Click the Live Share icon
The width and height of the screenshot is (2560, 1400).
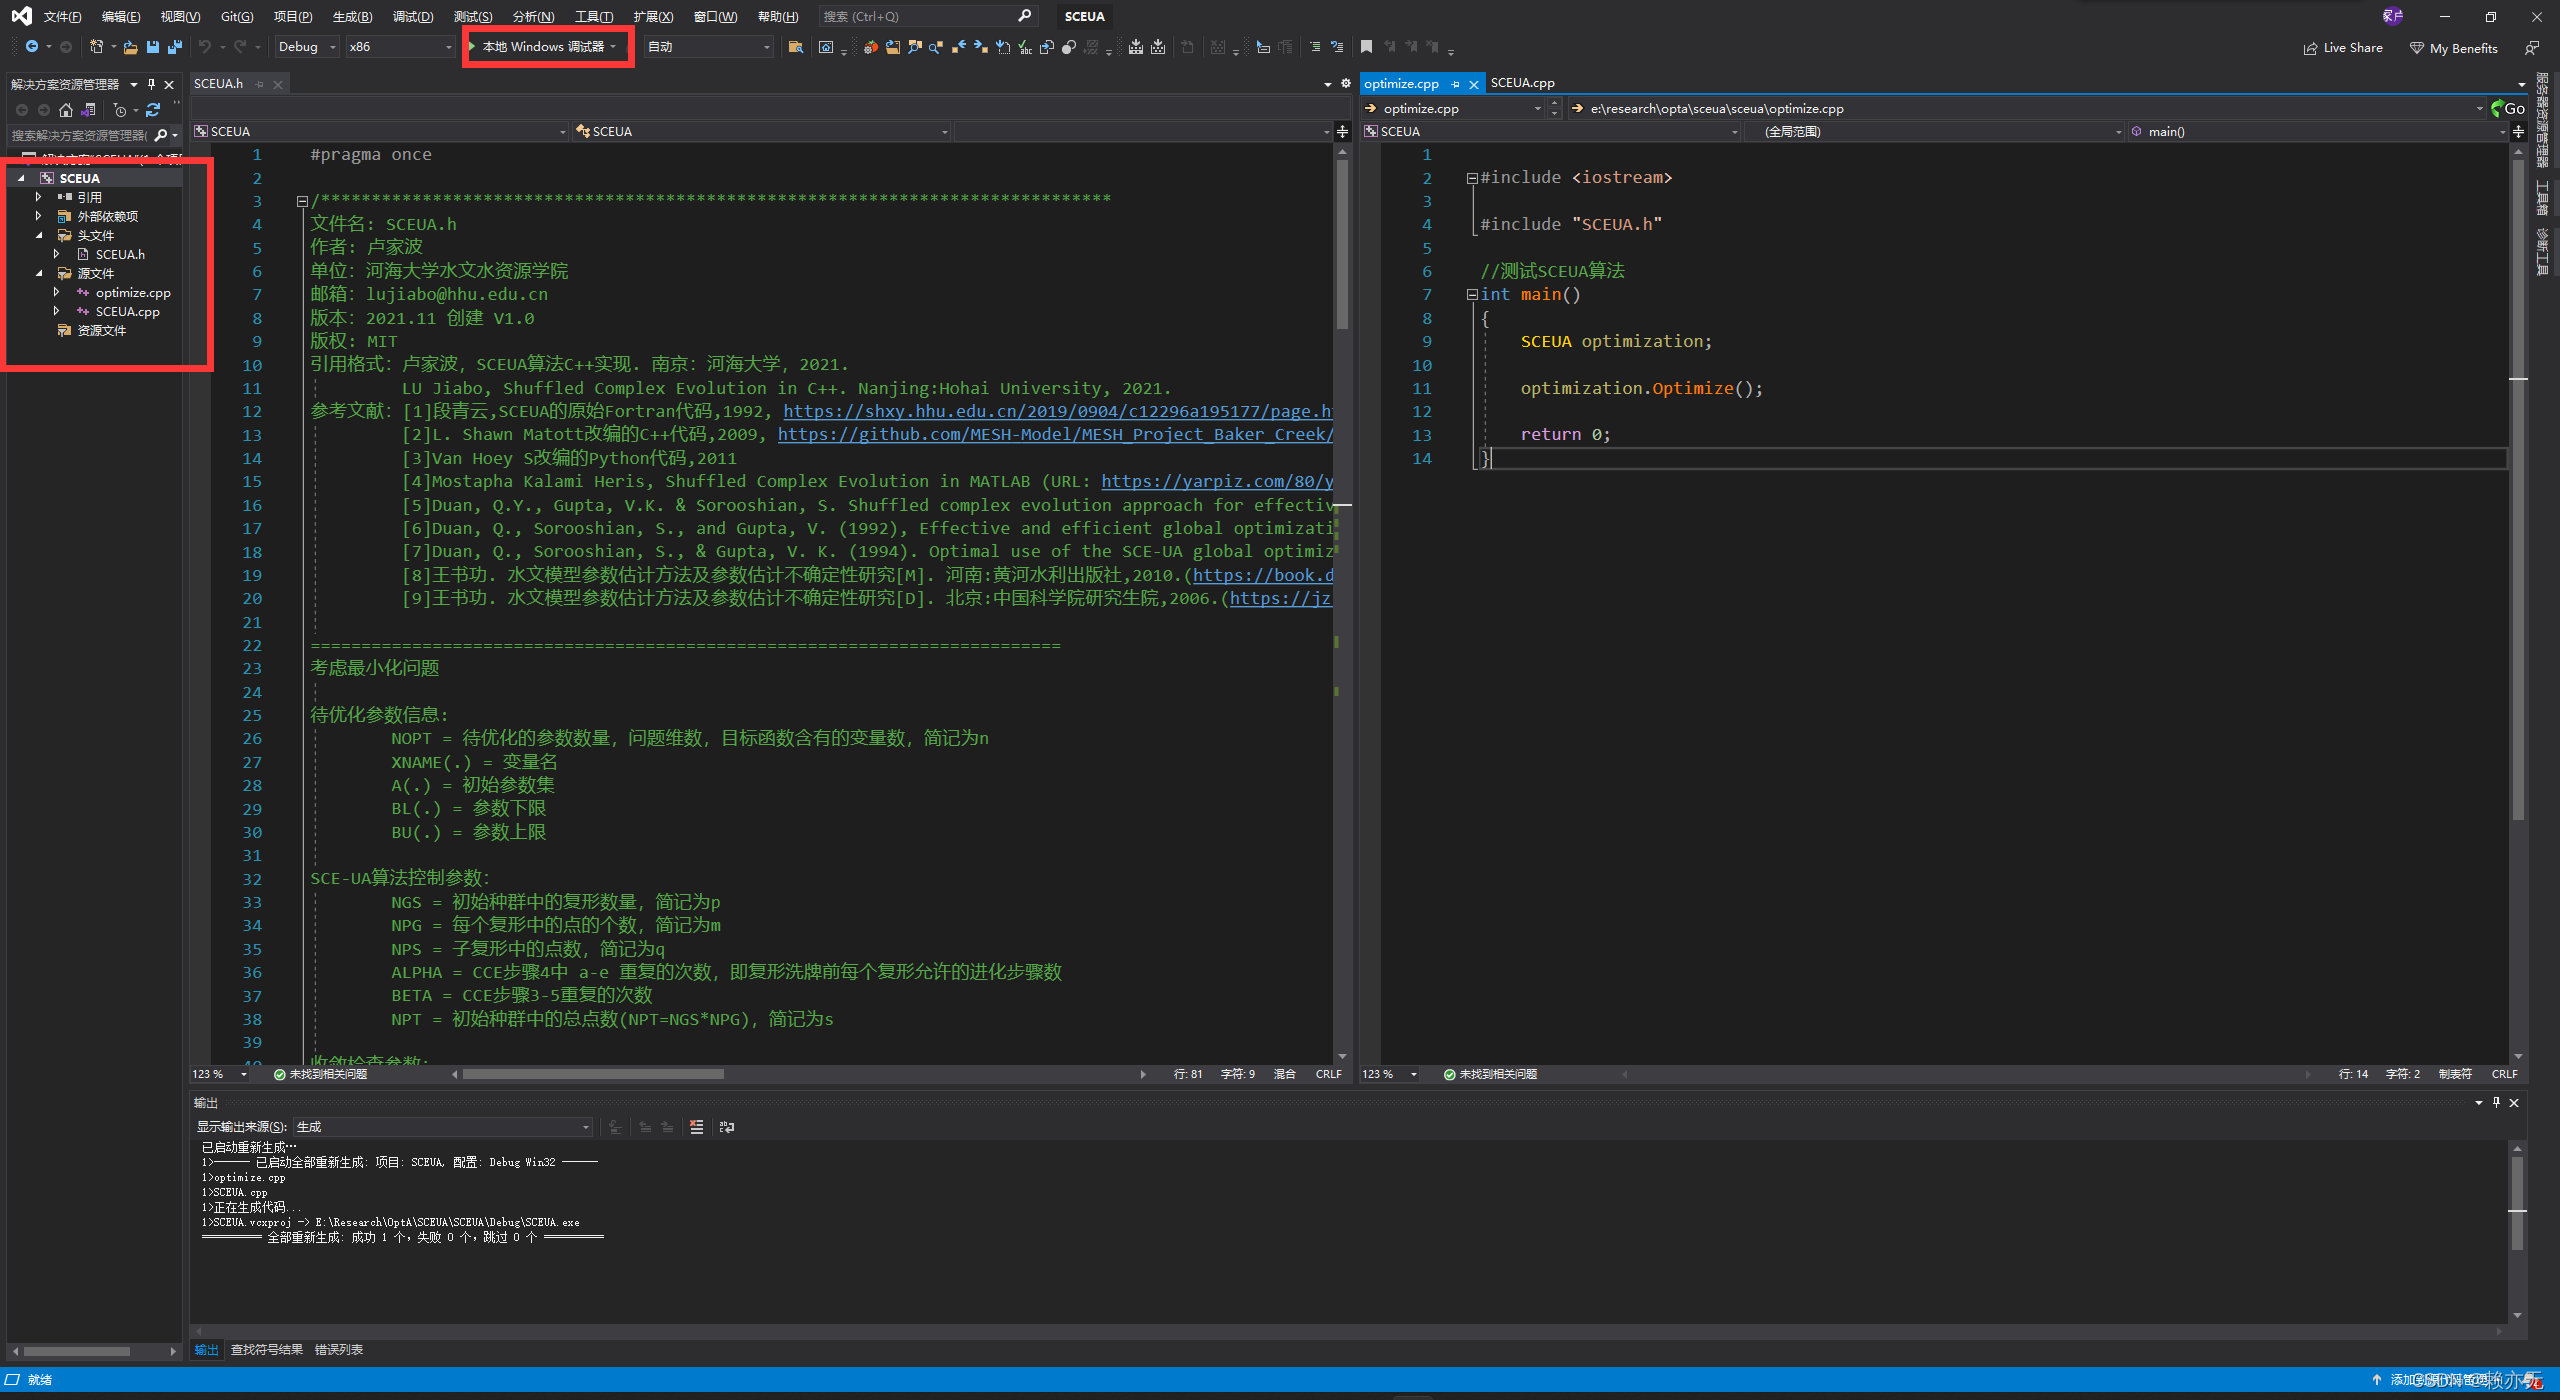(x=2310, y=48)
